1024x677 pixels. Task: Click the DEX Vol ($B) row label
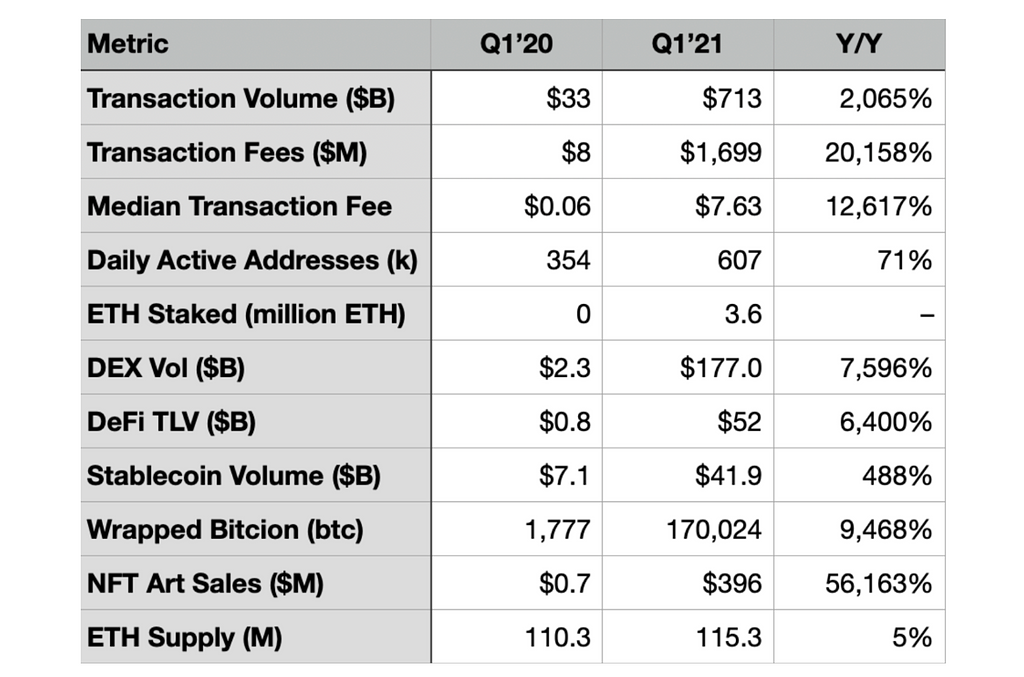(166, 368)
